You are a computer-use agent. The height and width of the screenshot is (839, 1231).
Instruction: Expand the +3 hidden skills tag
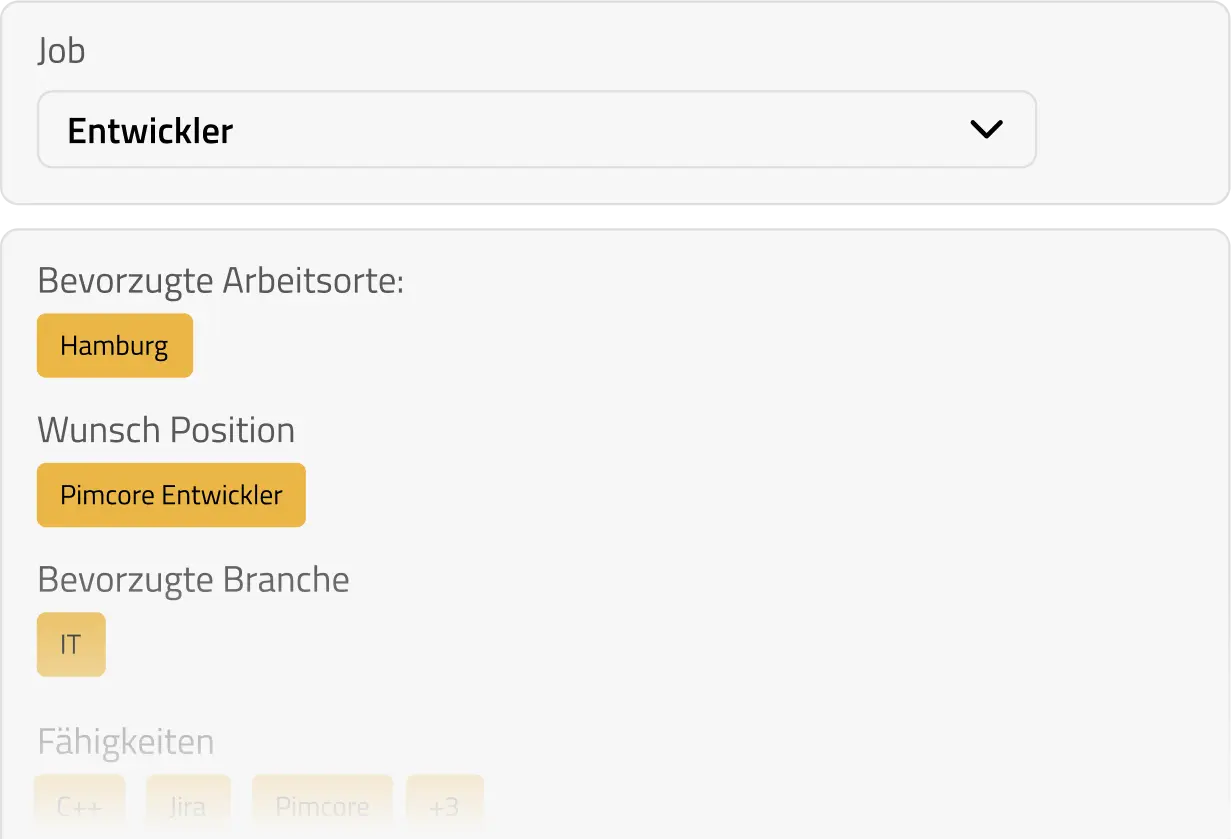pos(444,806)
